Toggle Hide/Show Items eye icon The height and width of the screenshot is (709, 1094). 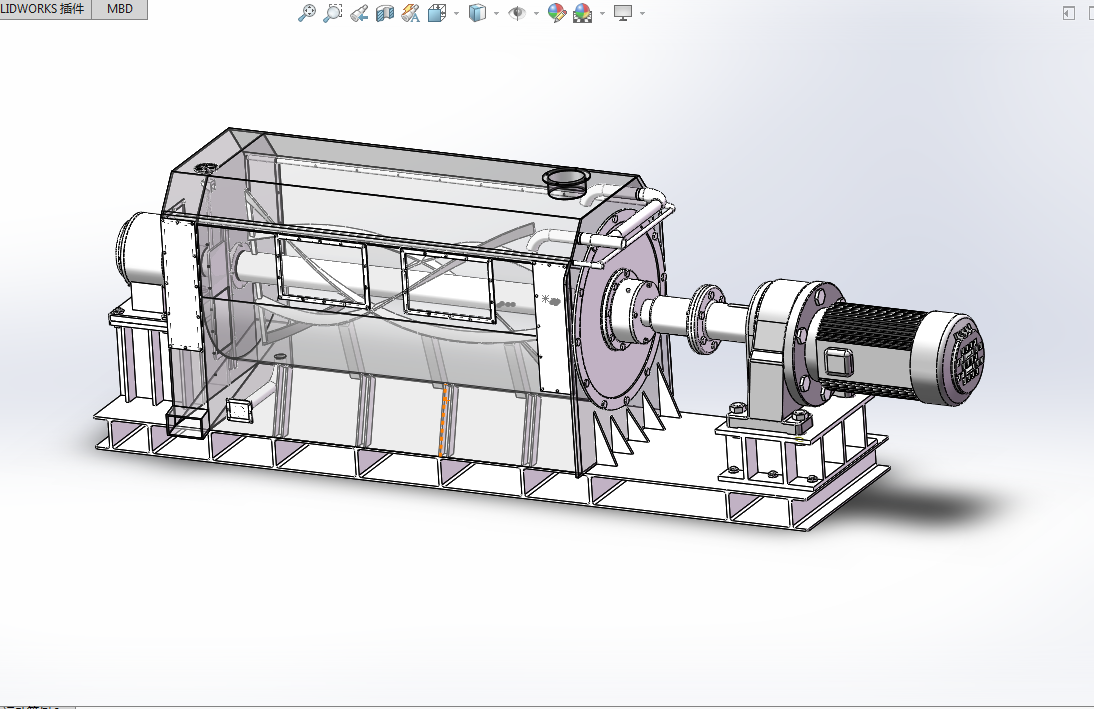click(x=517, y=14)
